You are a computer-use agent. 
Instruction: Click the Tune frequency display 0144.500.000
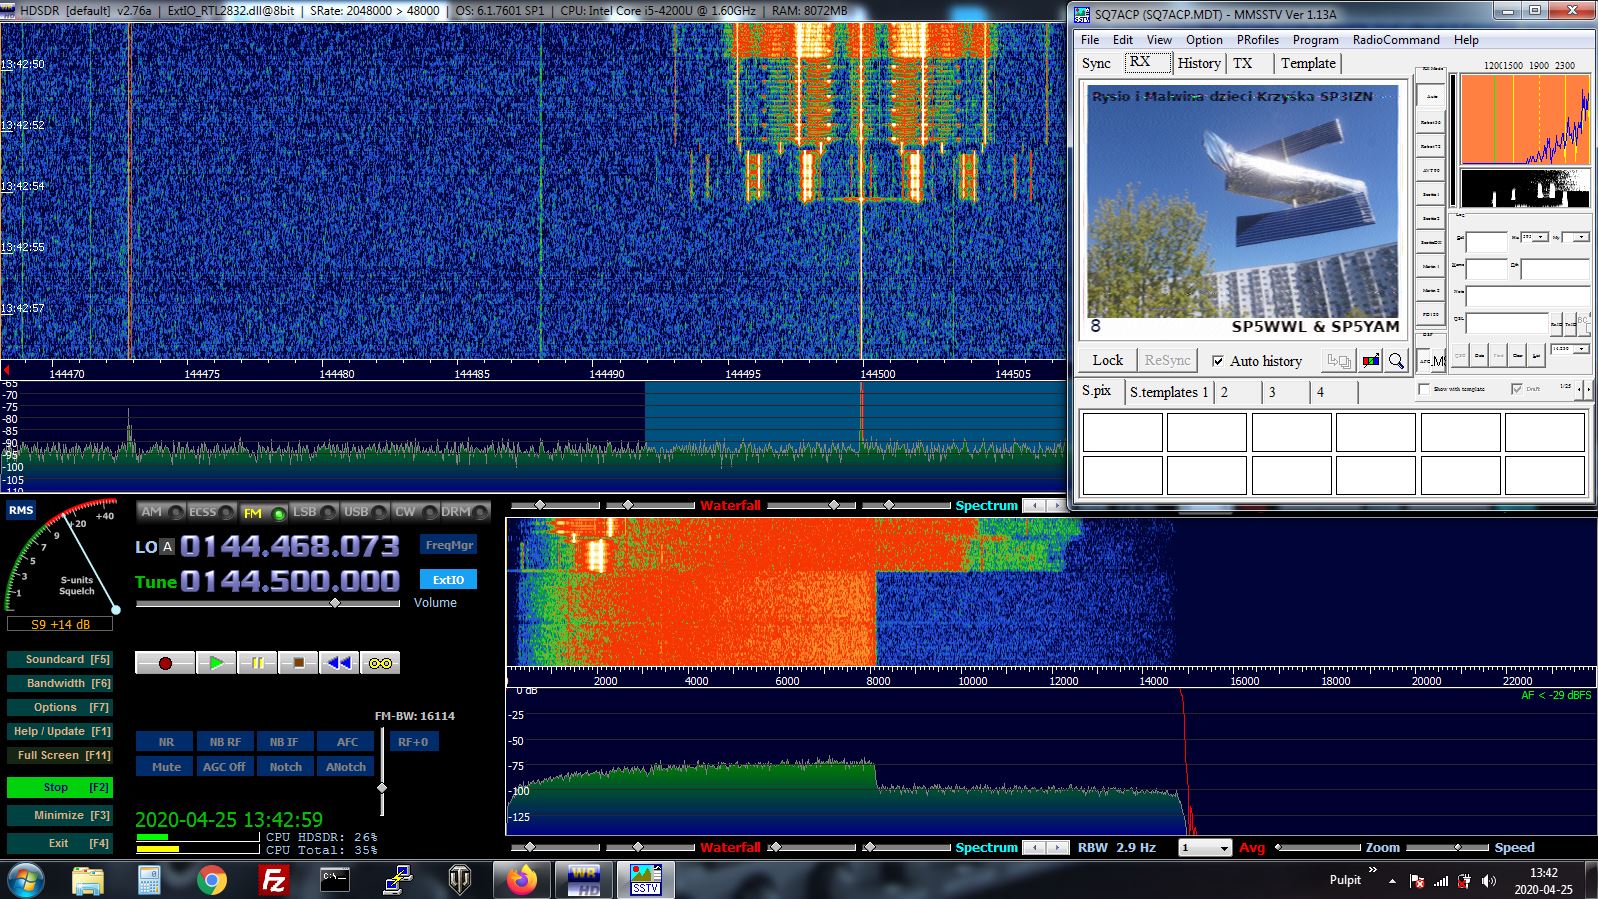(290, 581)
